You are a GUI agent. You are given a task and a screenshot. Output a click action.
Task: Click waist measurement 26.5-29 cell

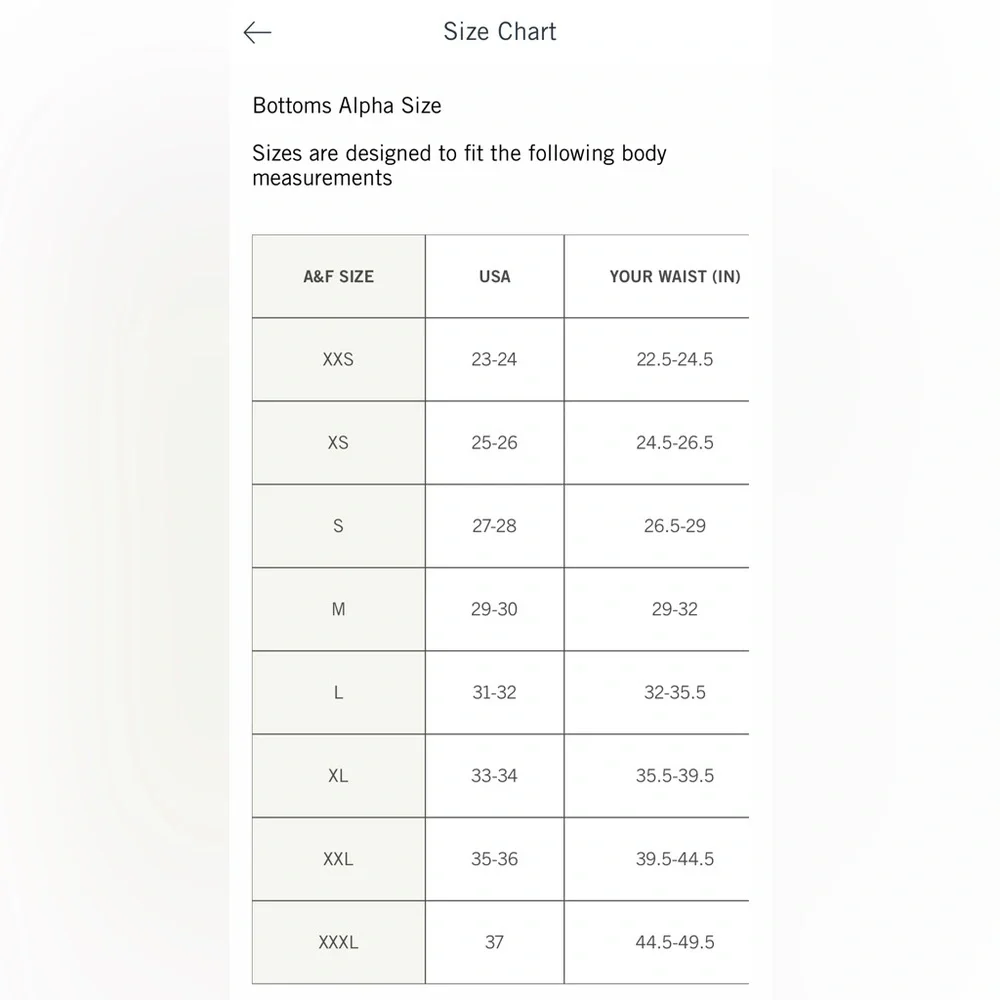point(657,526)
